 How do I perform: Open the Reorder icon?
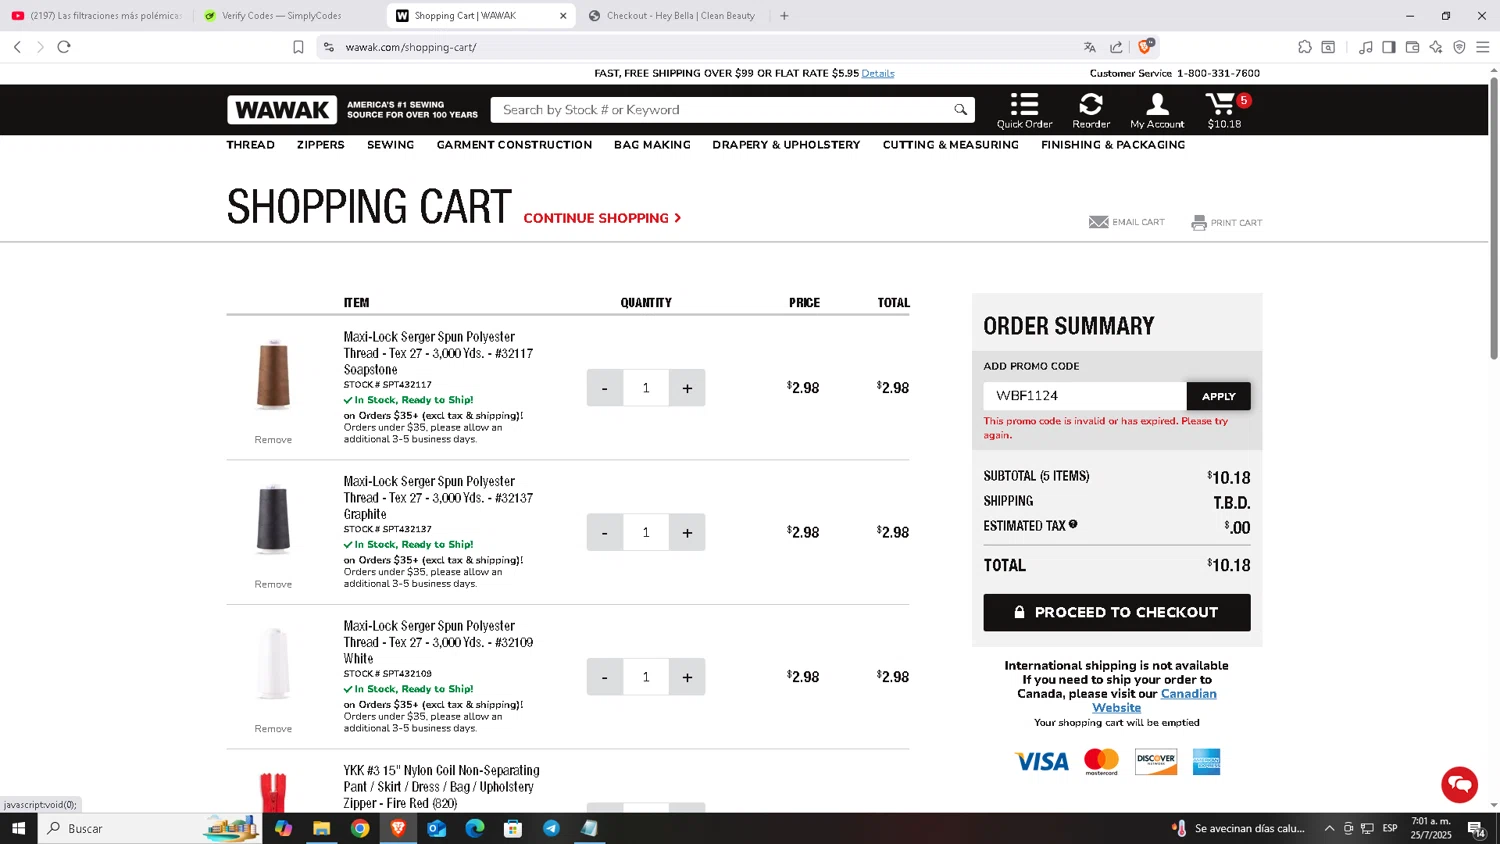click(x=1091, y=110)
